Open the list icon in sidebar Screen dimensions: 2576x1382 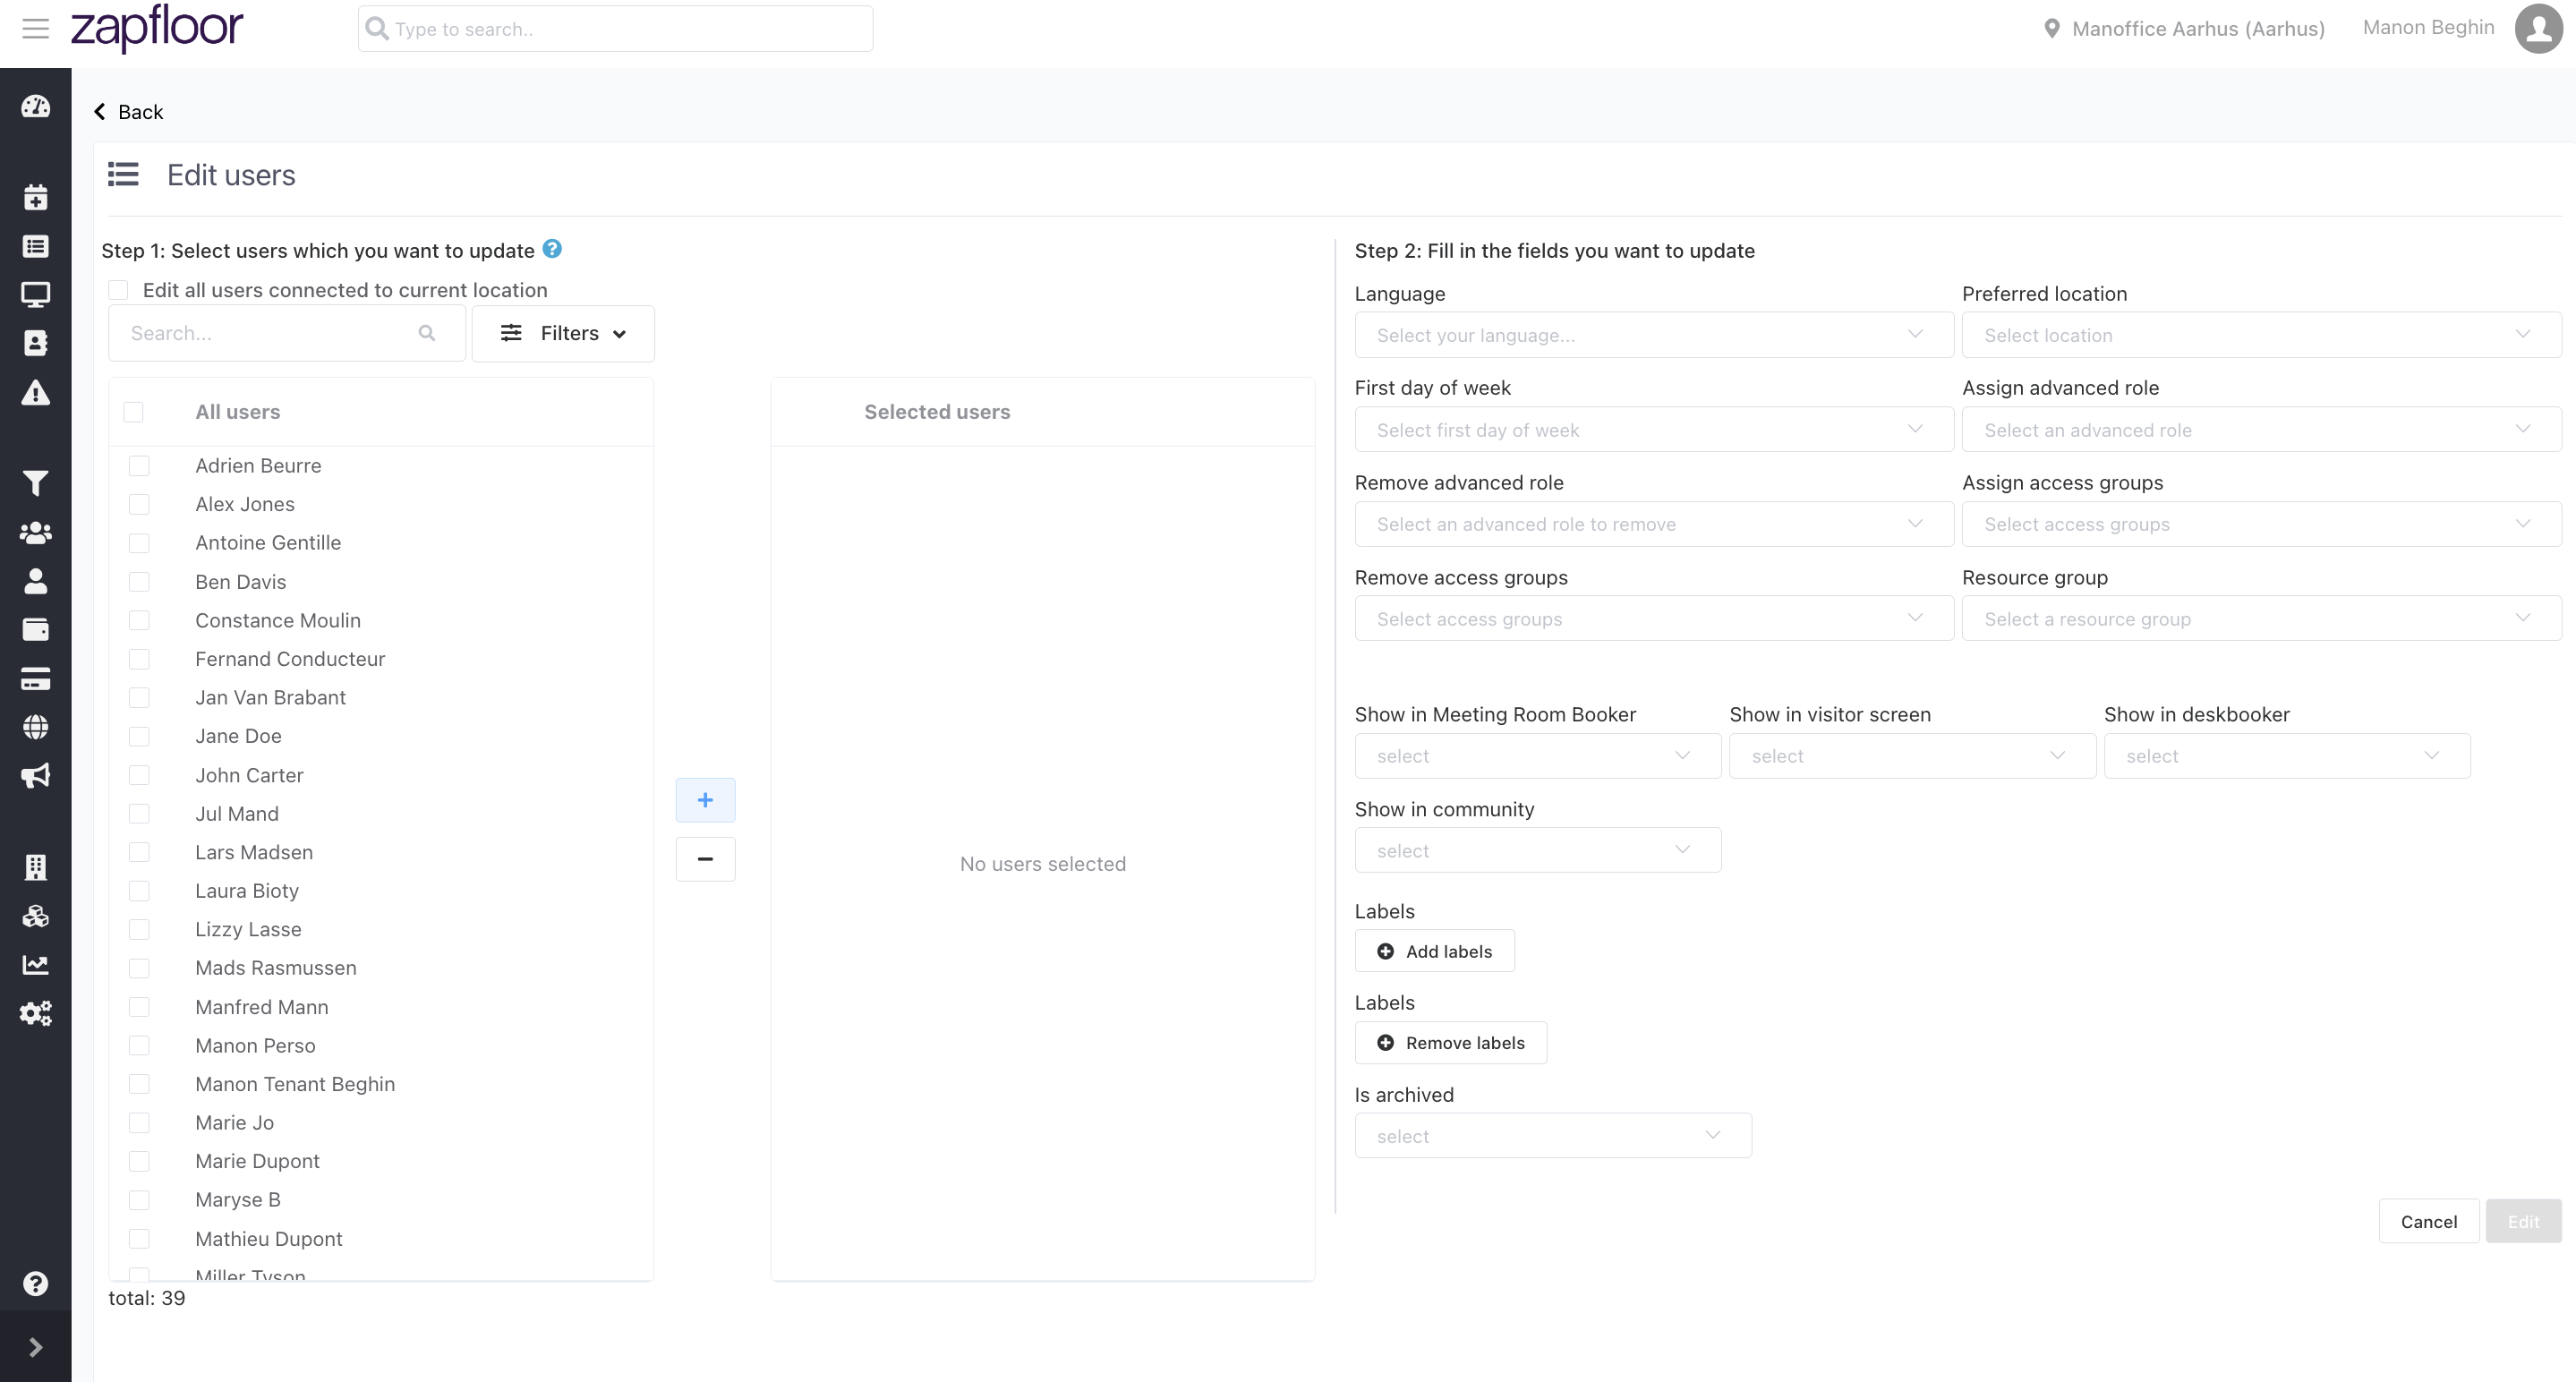click(x=36, y=246)
